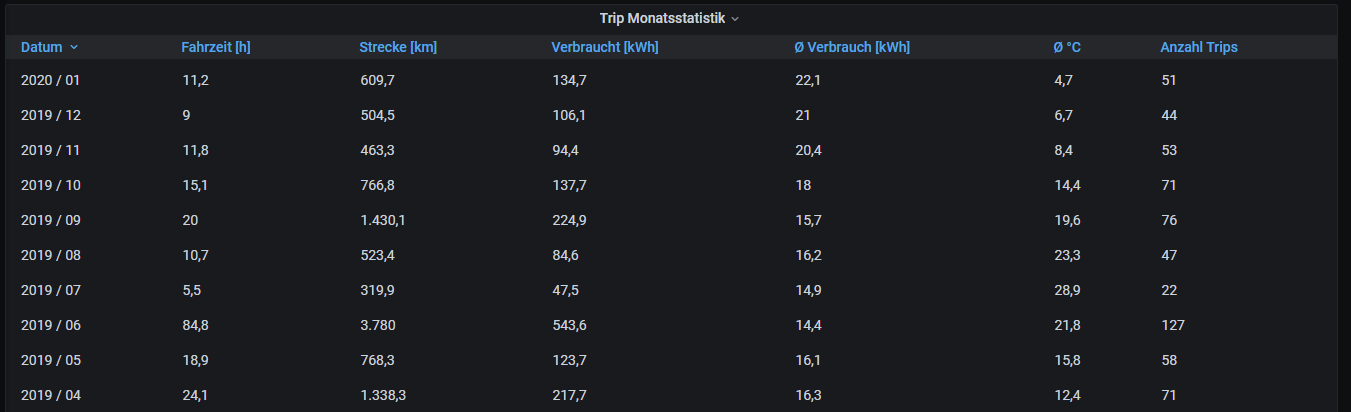Viewport: 1351px width, 412px height.
Task: Click the 127 trips count cell
Action: pyautogui.click(x=1172, y=325)
